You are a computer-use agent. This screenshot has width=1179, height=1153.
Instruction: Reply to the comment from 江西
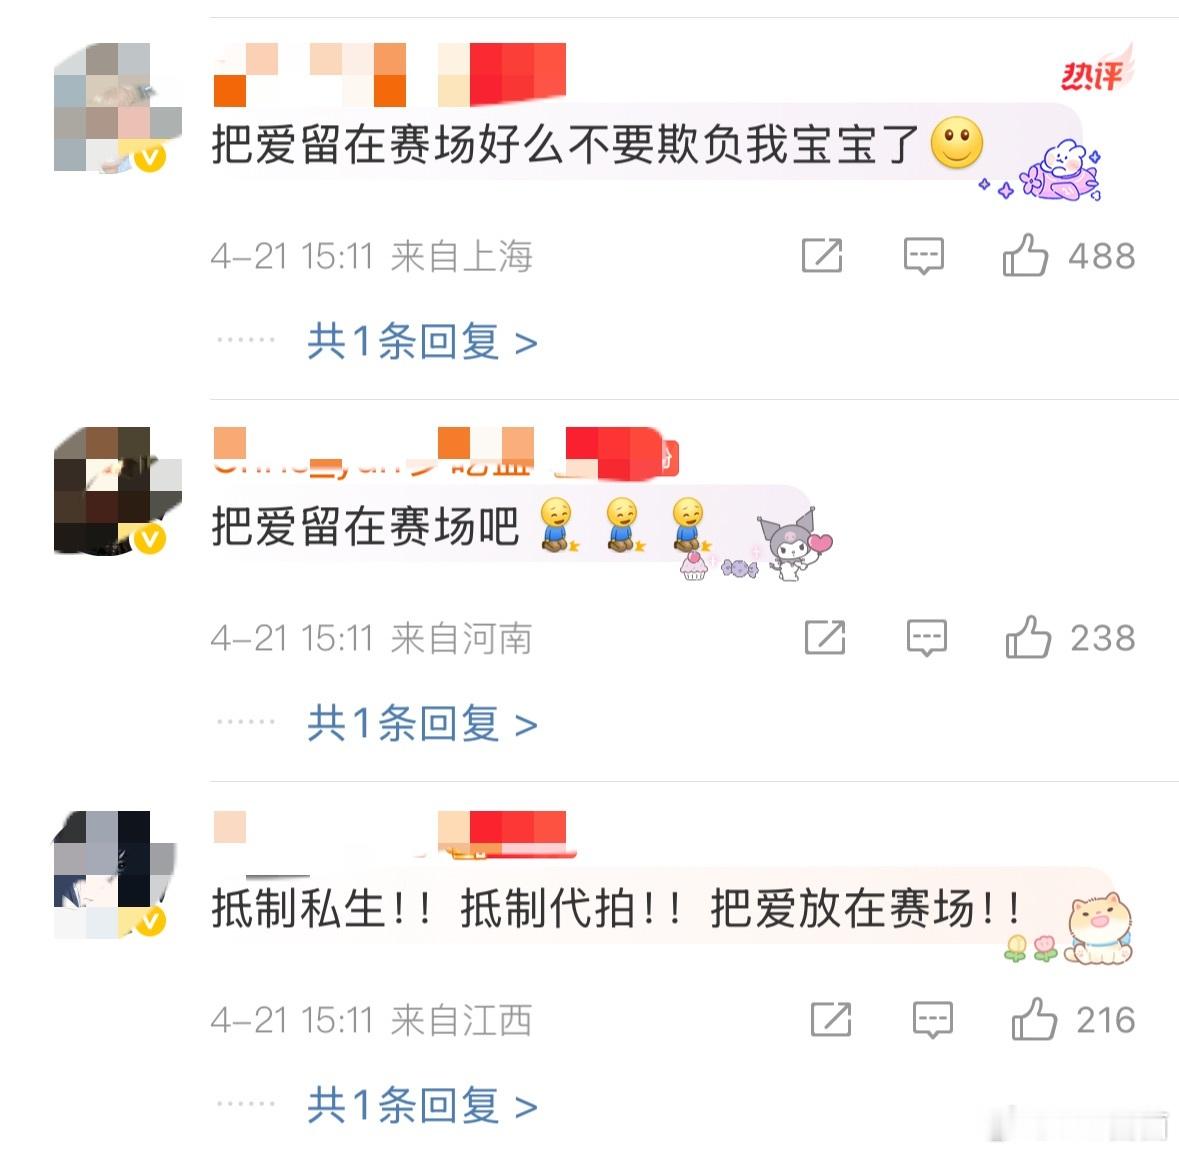(932, 1021)
